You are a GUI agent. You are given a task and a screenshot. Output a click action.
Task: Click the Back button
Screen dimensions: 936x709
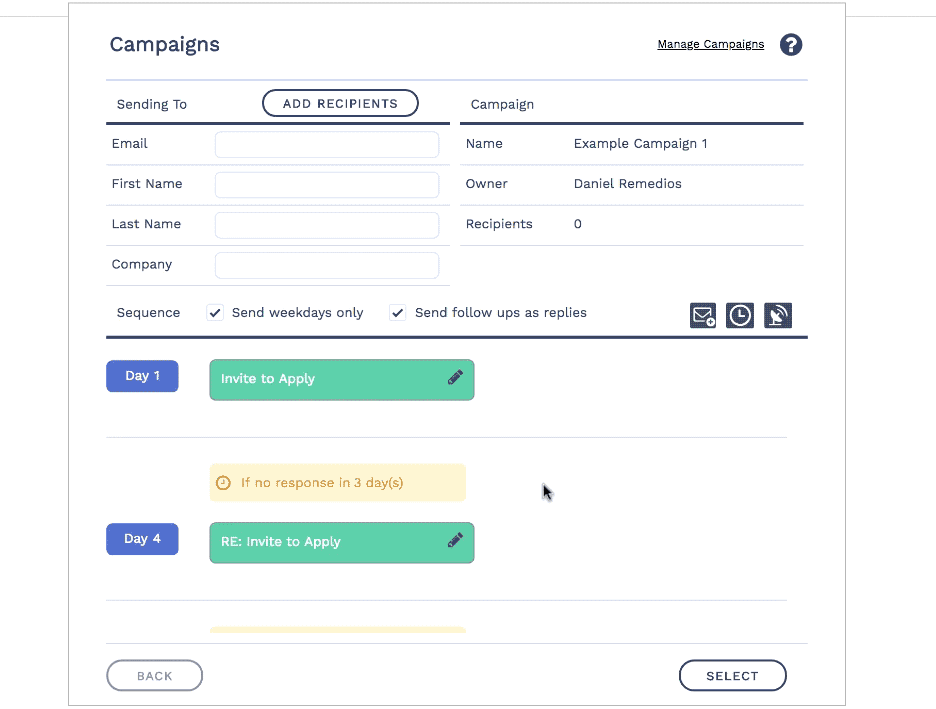point(154,676)
